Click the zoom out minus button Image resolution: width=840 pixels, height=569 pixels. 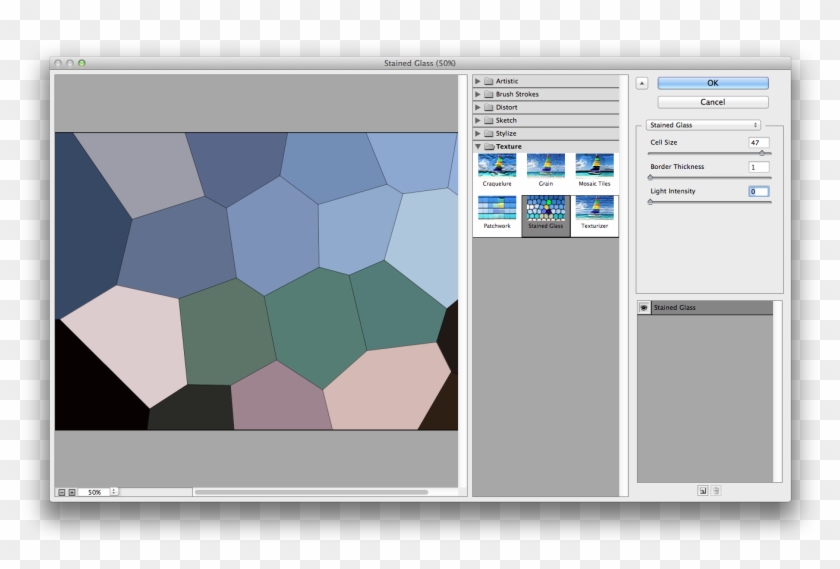point(61,492)
